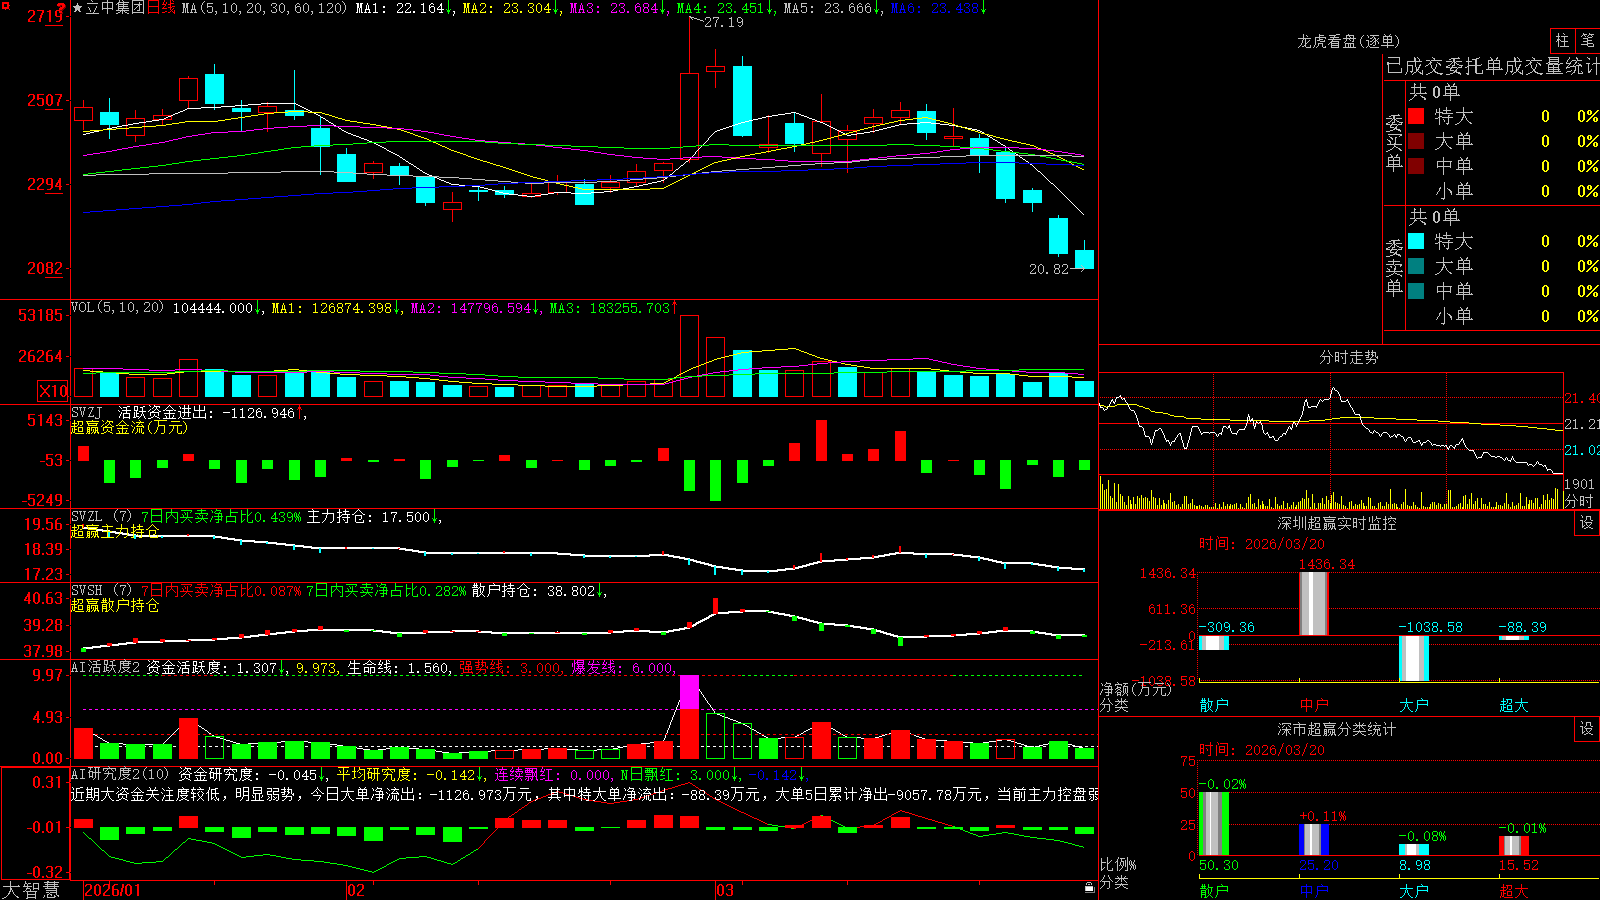
Task: Click the red 特大 buy-order swatch
Action: point(1416,116)
